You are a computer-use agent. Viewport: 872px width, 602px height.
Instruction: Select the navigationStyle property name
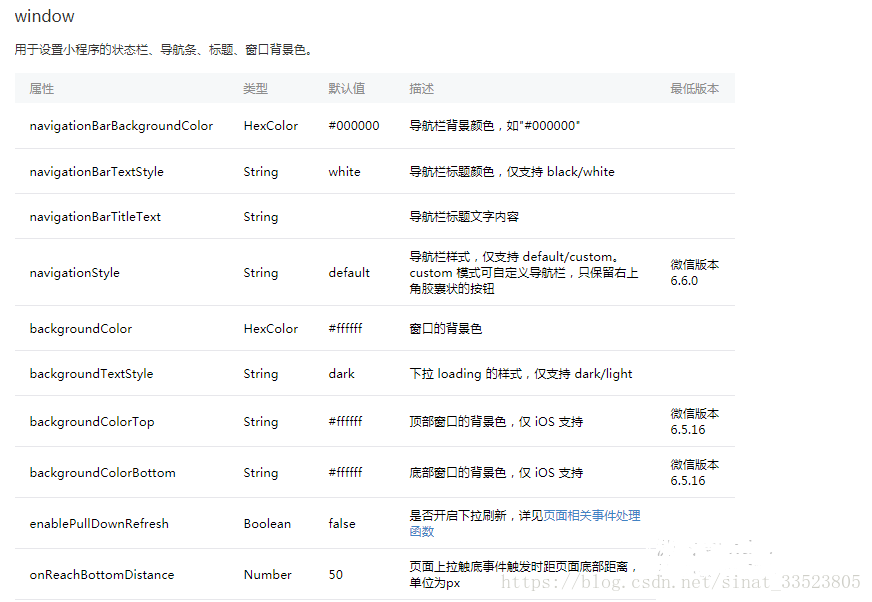point(75,272)
